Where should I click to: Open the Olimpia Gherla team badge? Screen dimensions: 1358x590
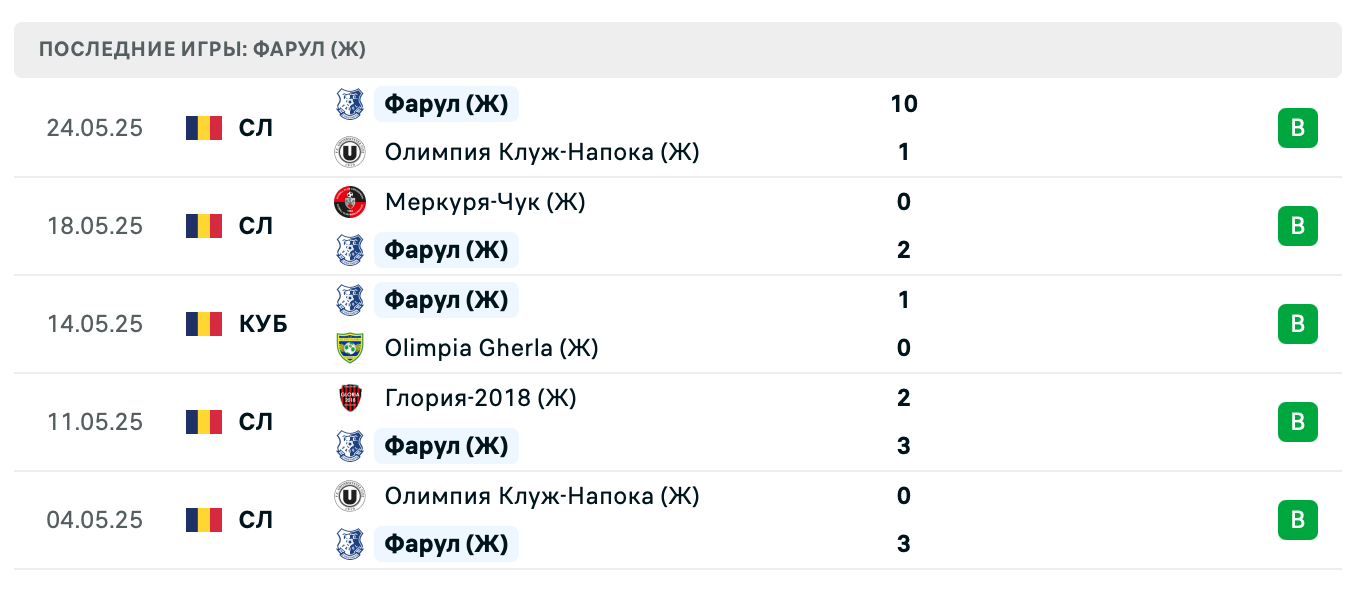click(x=349, y=348)
